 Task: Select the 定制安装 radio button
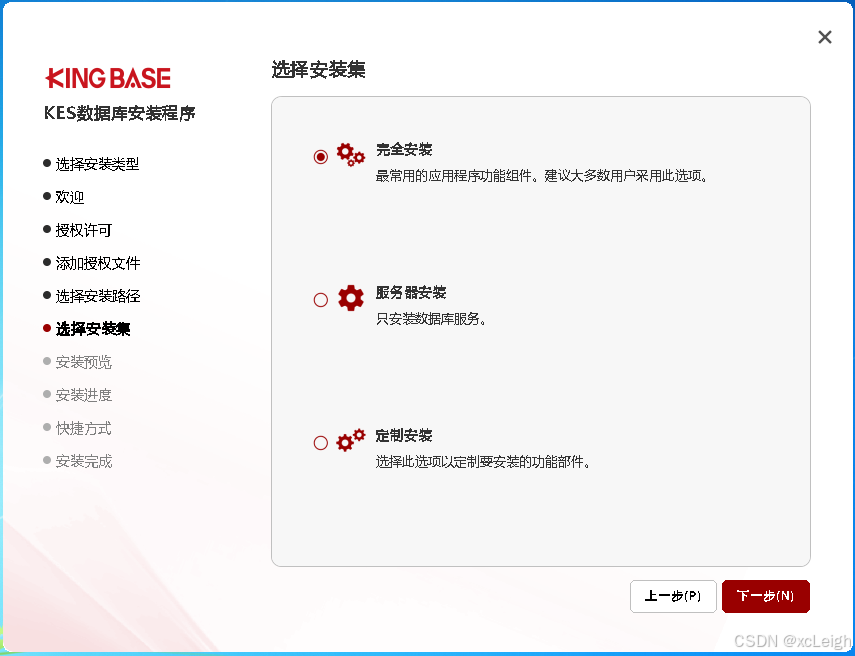point(320,442)
